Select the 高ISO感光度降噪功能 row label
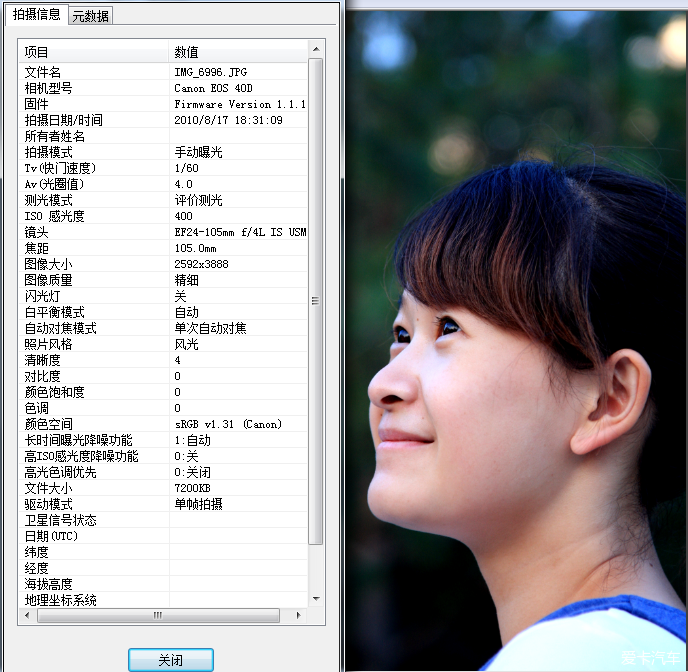The width and height of the screenshot is (688, 672). 82,456
